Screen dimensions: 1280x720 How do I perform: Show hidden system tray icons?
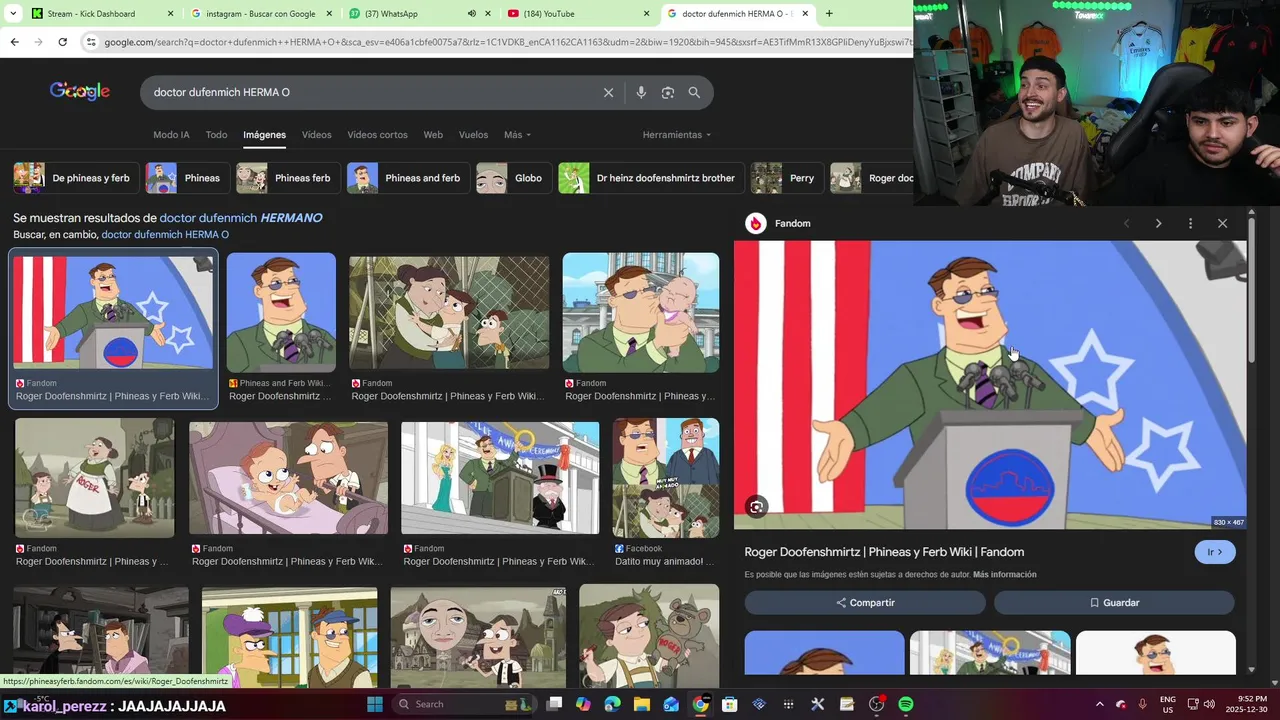1099,704
